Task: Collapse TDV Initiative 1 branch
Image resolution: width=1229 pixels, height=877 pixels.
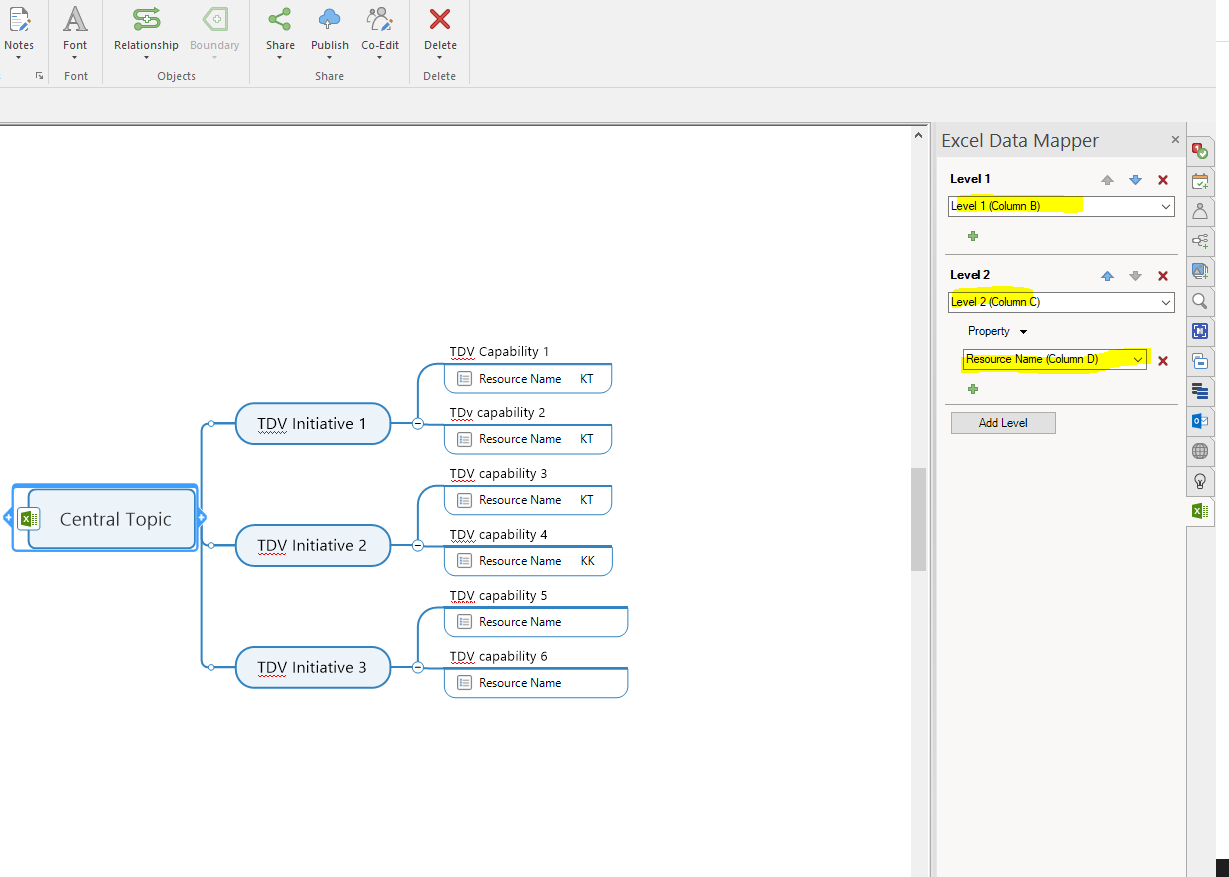Action: tap(418, 424)
